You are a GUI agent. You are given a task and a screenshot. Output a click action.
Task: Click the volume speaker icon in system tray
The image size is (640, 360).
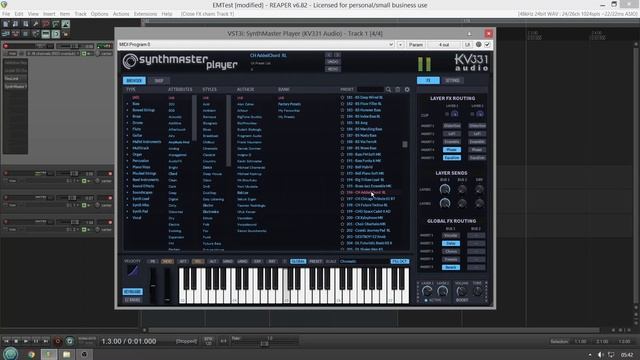click(600, 355)
